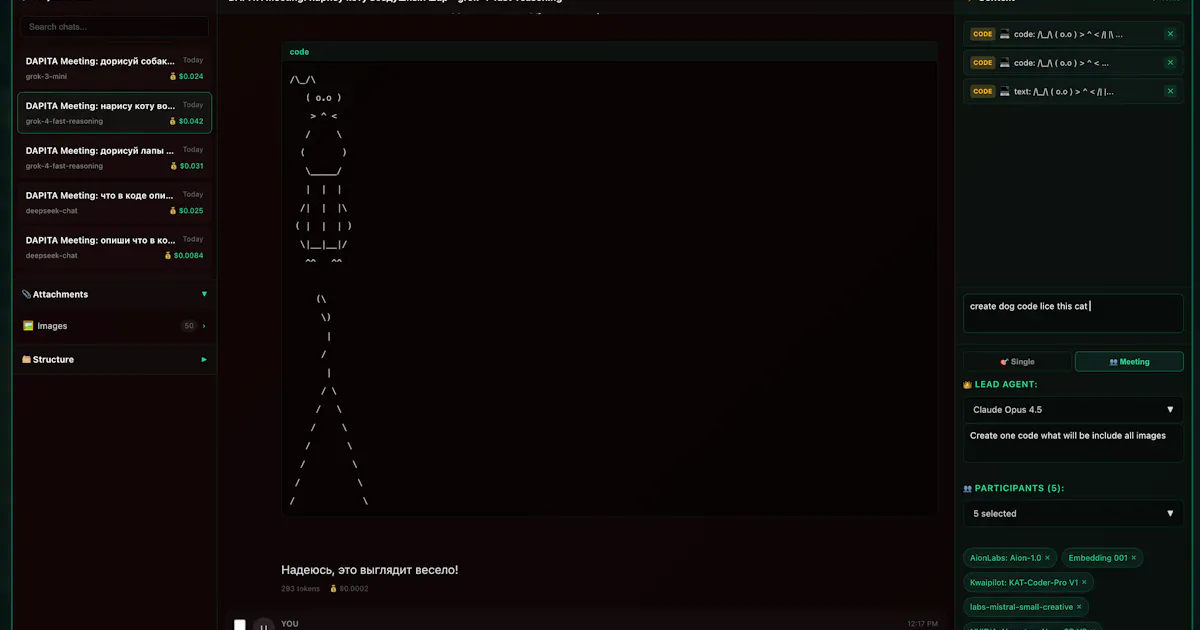Image resolution: width=1200 pixels, height=630 pixels.
Task: Click the money bag icon beside $0.0002
Action: 334,588
